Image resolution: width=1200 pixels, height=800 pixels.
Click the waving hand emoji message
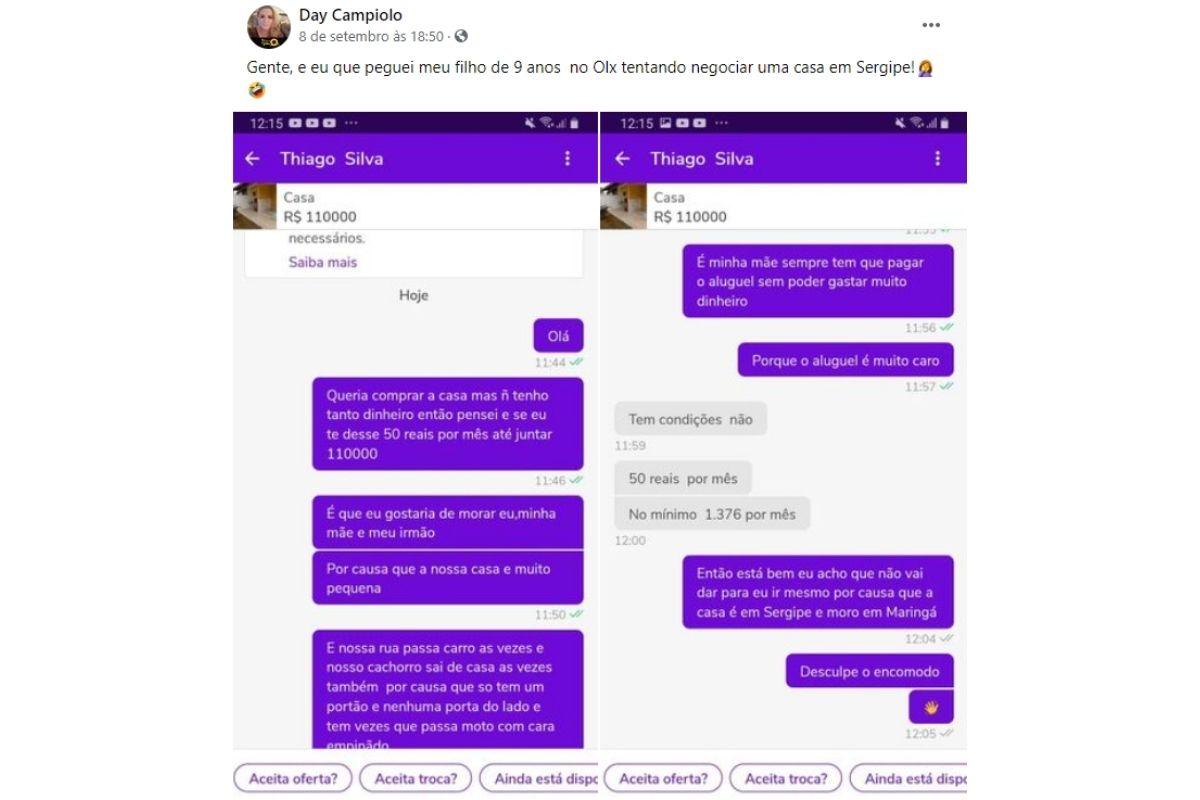931,708
